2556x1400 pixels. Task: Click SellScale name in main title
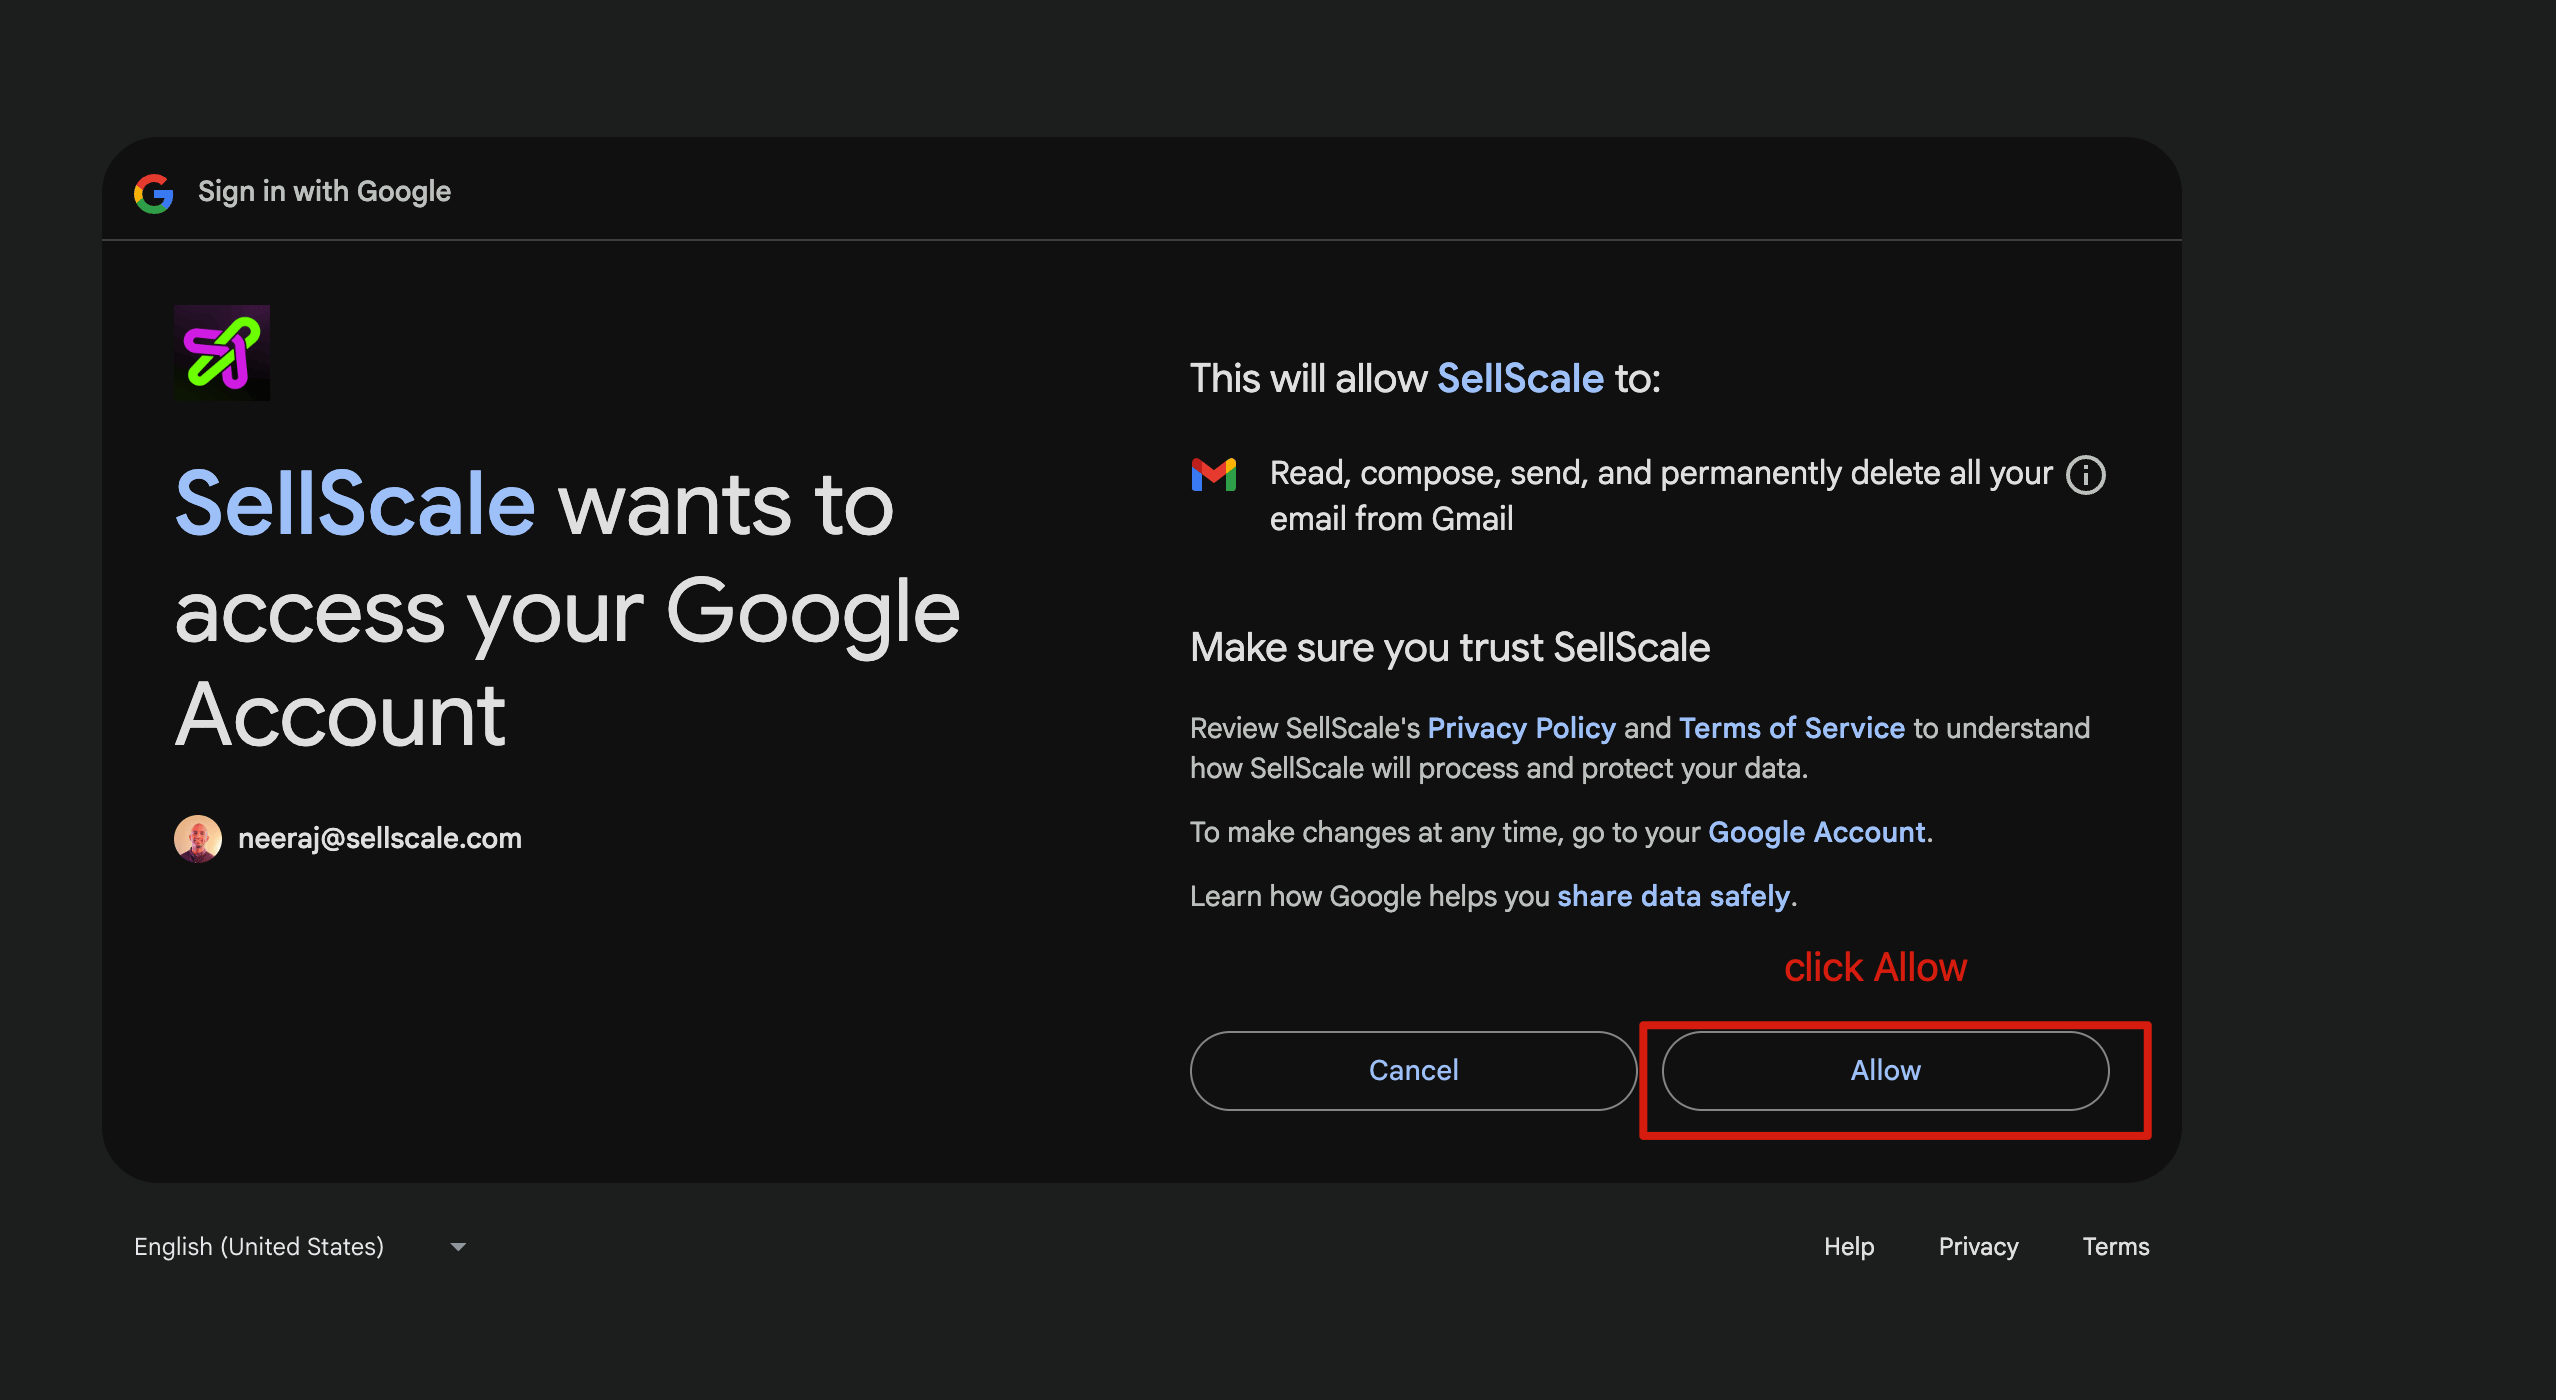click(x=355, y=504)
